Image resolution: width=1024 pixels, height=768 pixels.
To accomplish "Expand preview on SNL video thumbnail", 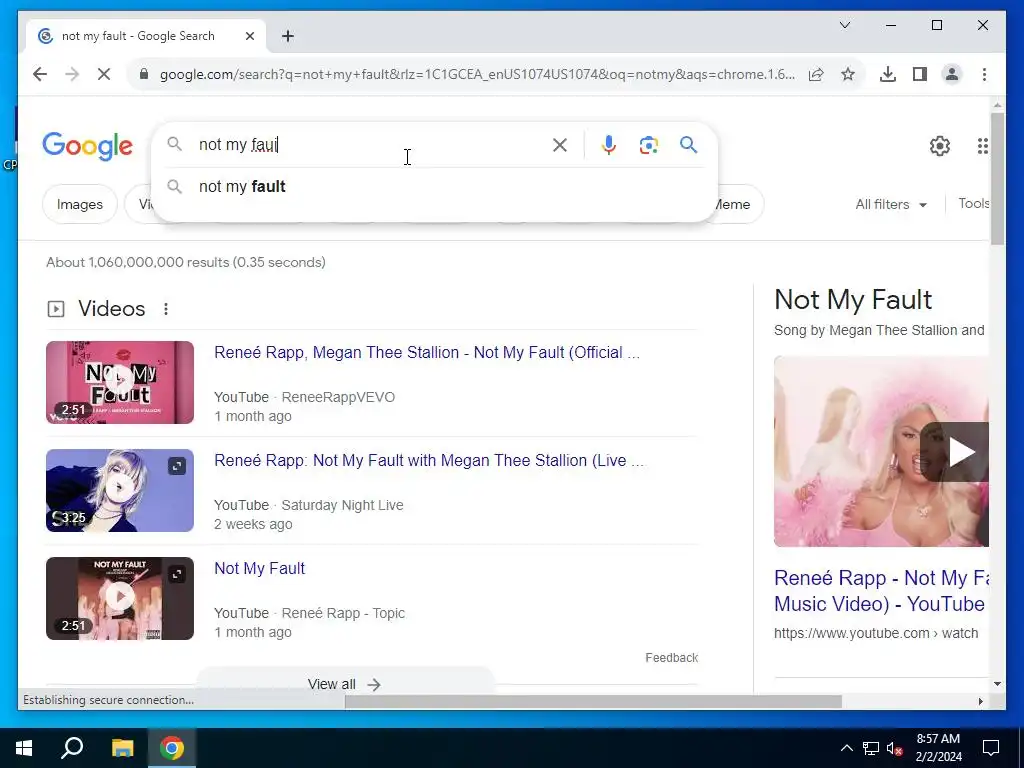I will [x=177, y=466].
